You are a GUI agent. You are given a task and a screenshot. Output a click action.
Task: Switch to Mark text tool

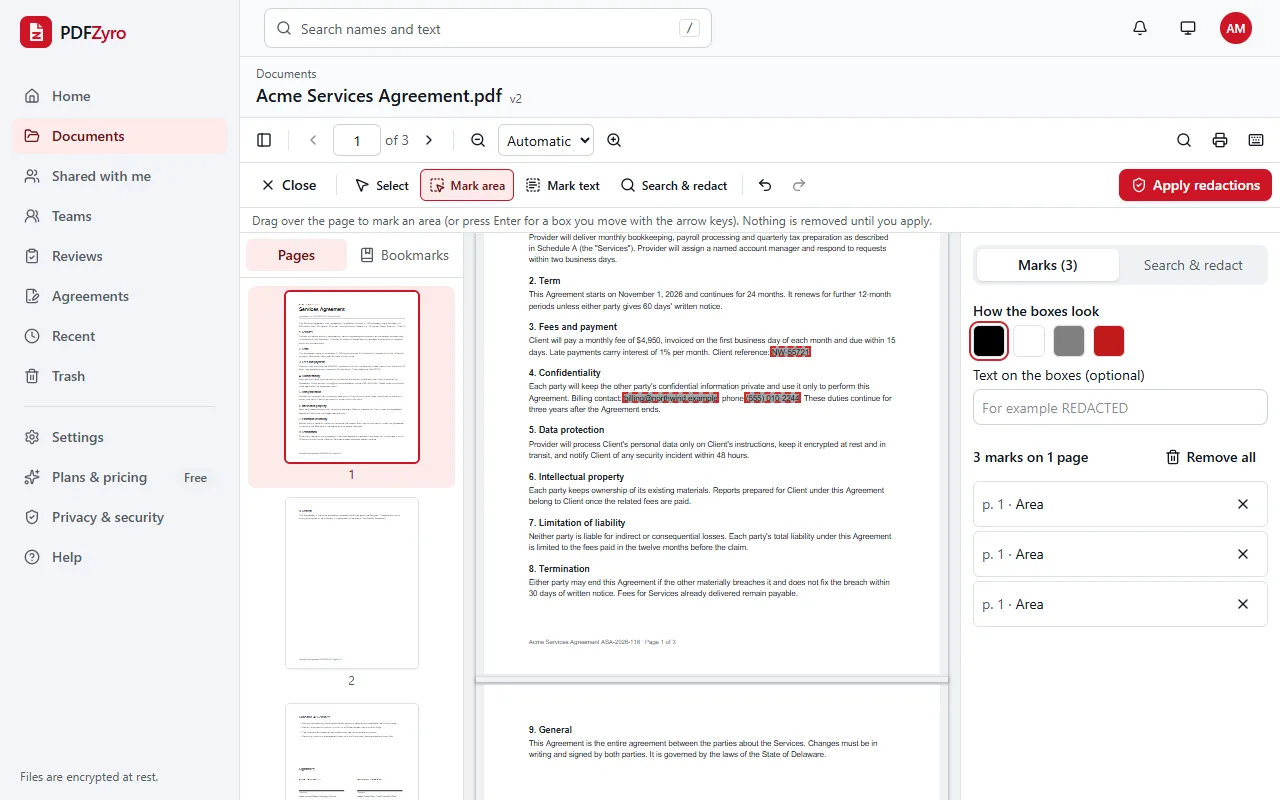[563, 185]
